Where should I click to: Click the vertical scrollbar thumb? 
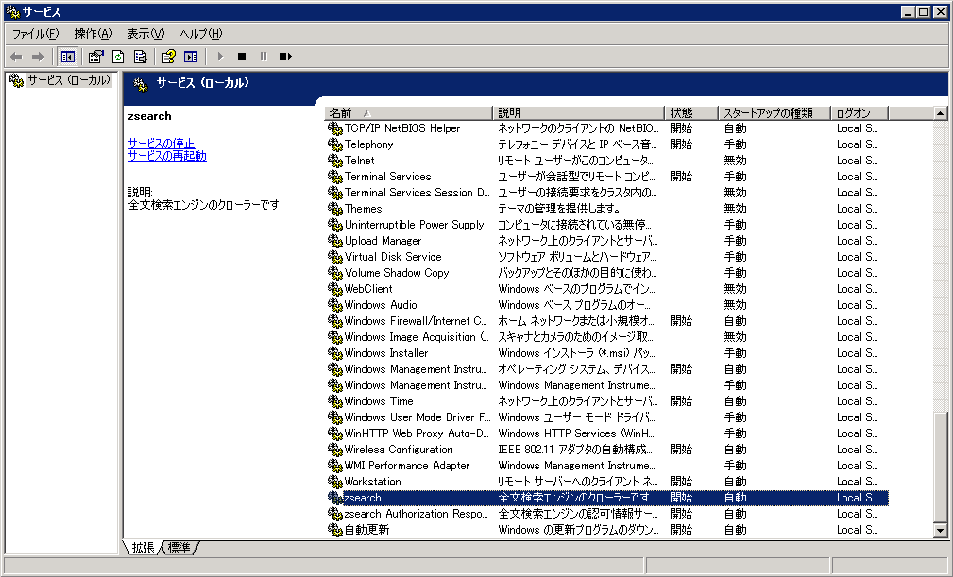click(x=940, y=467)
